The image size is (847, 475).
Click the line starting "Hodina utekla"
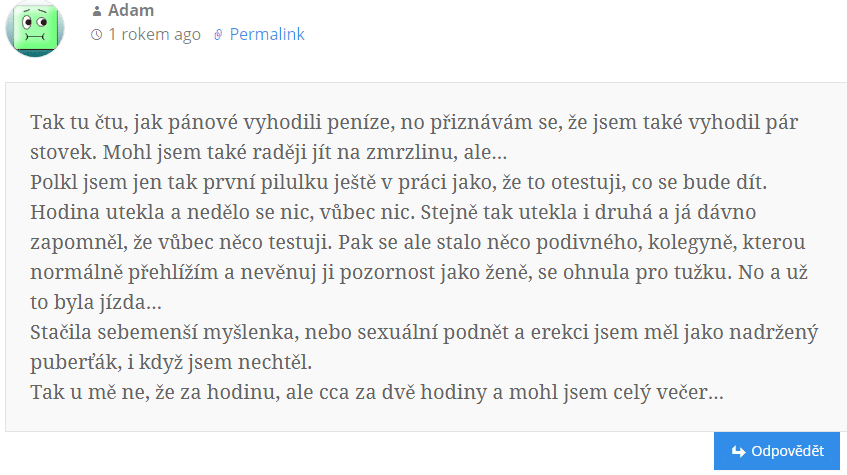393,212
